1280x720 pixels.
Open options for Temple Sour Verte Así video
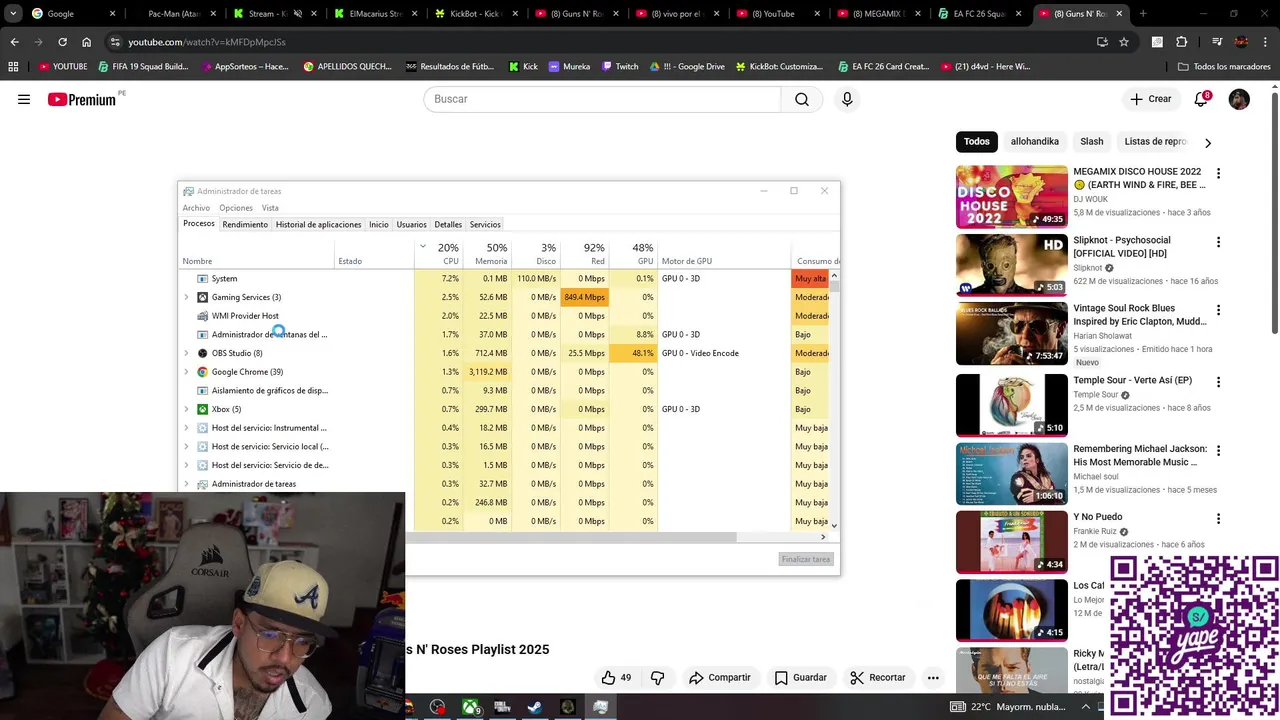pyautogui.click(x=1218, y=382)
